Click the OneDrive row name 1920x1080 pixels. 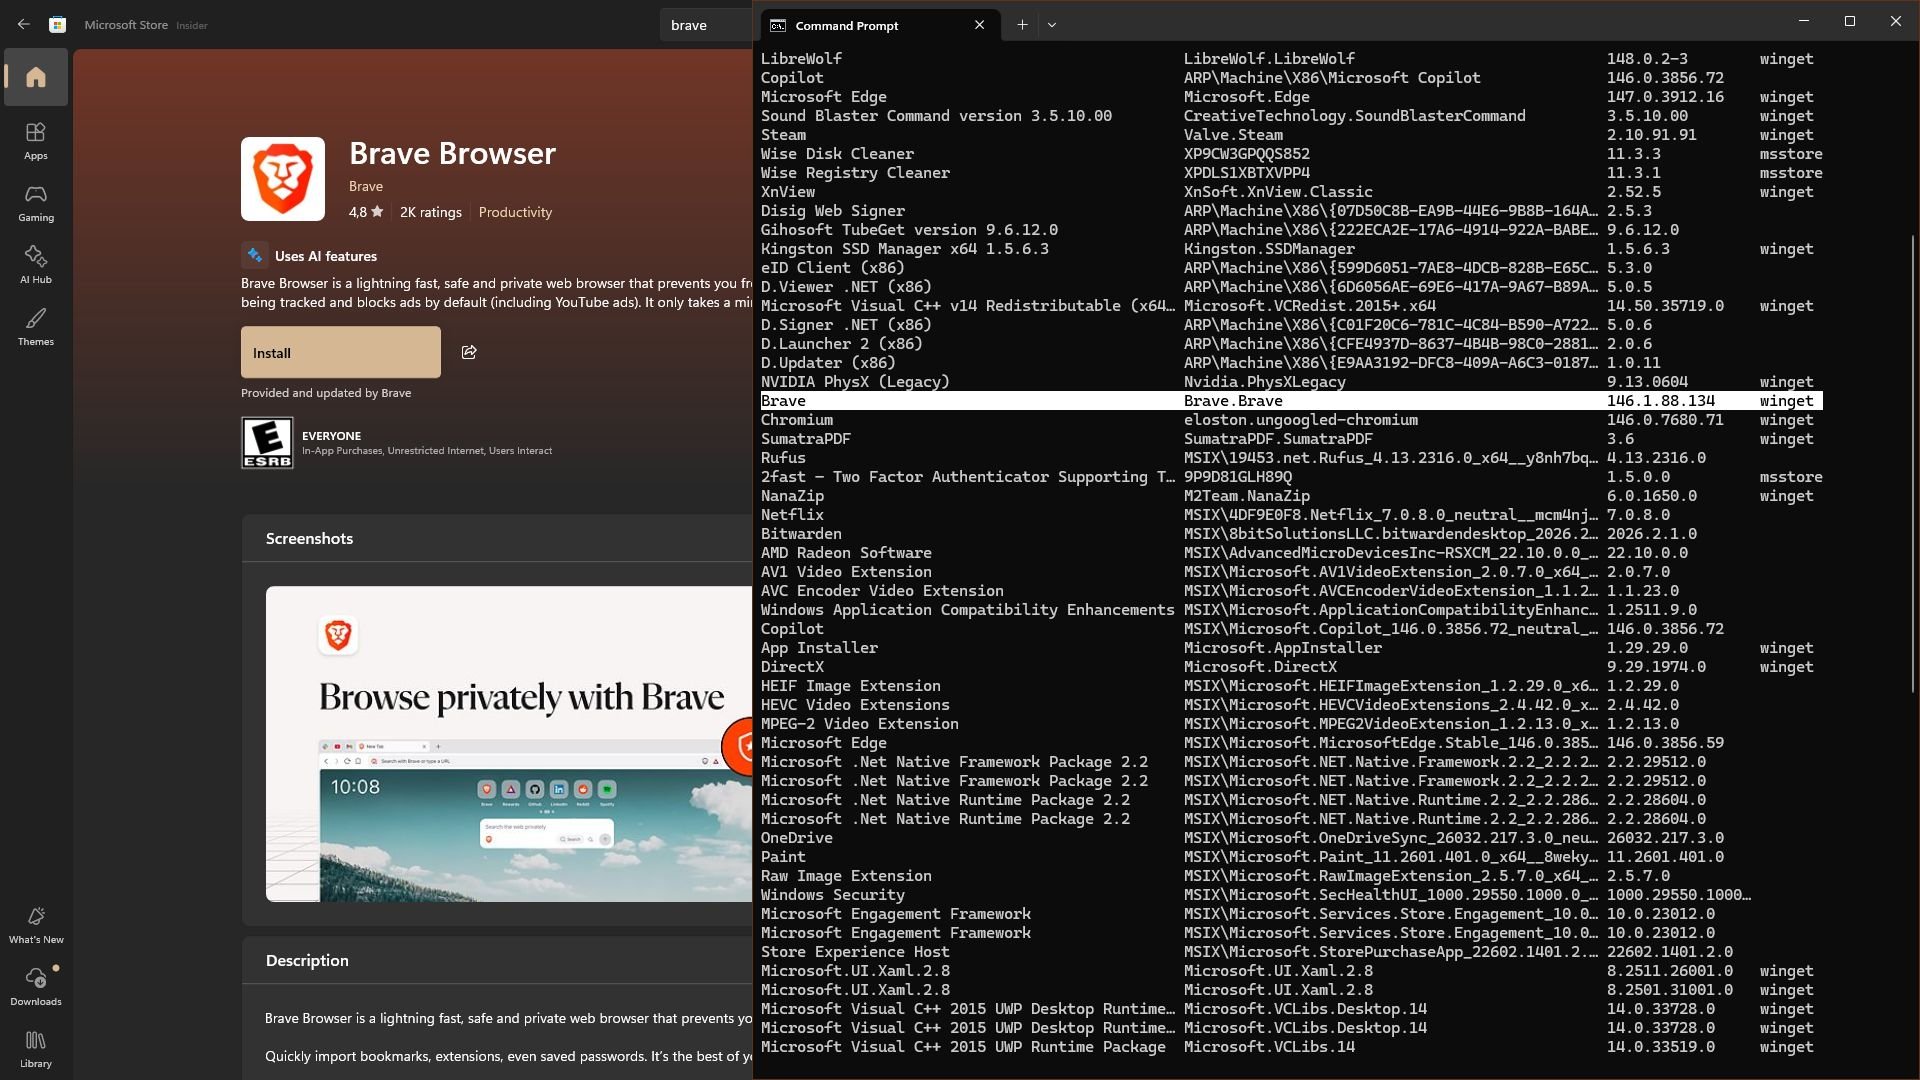[796, 838]
